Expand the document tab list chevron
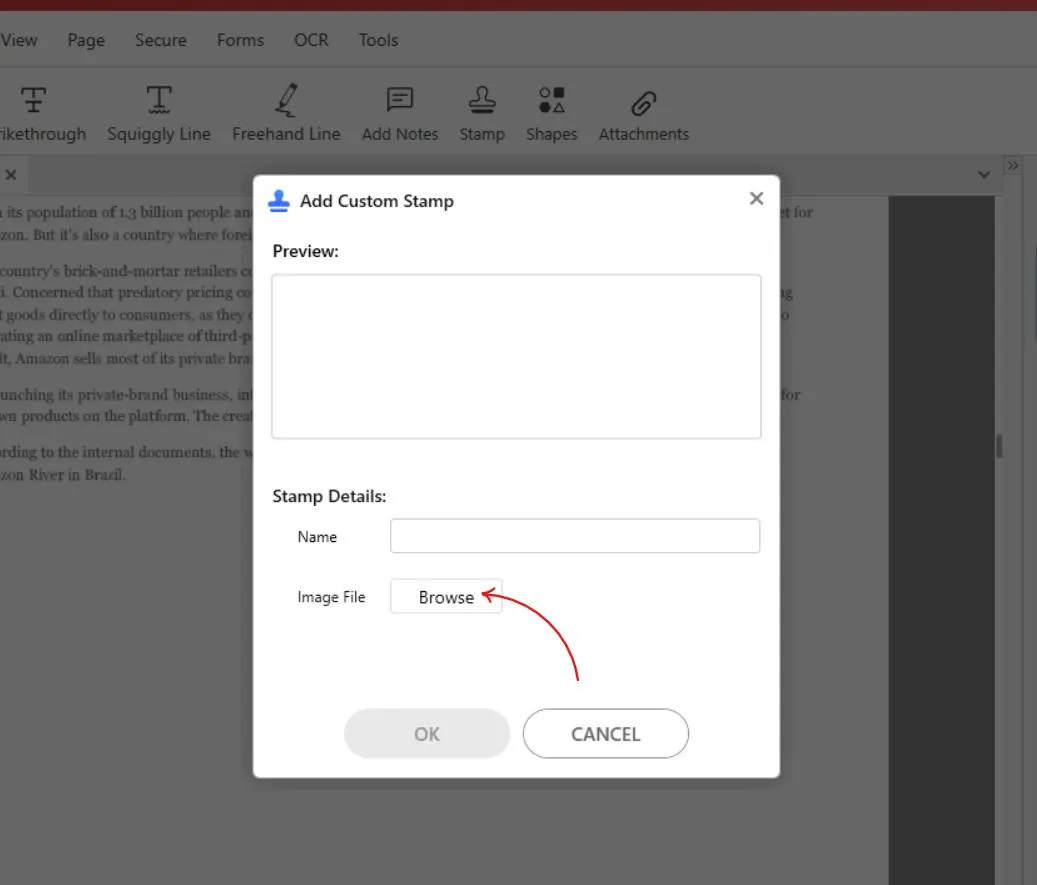This screenshot has height=885, width=1037. [983, 175]
